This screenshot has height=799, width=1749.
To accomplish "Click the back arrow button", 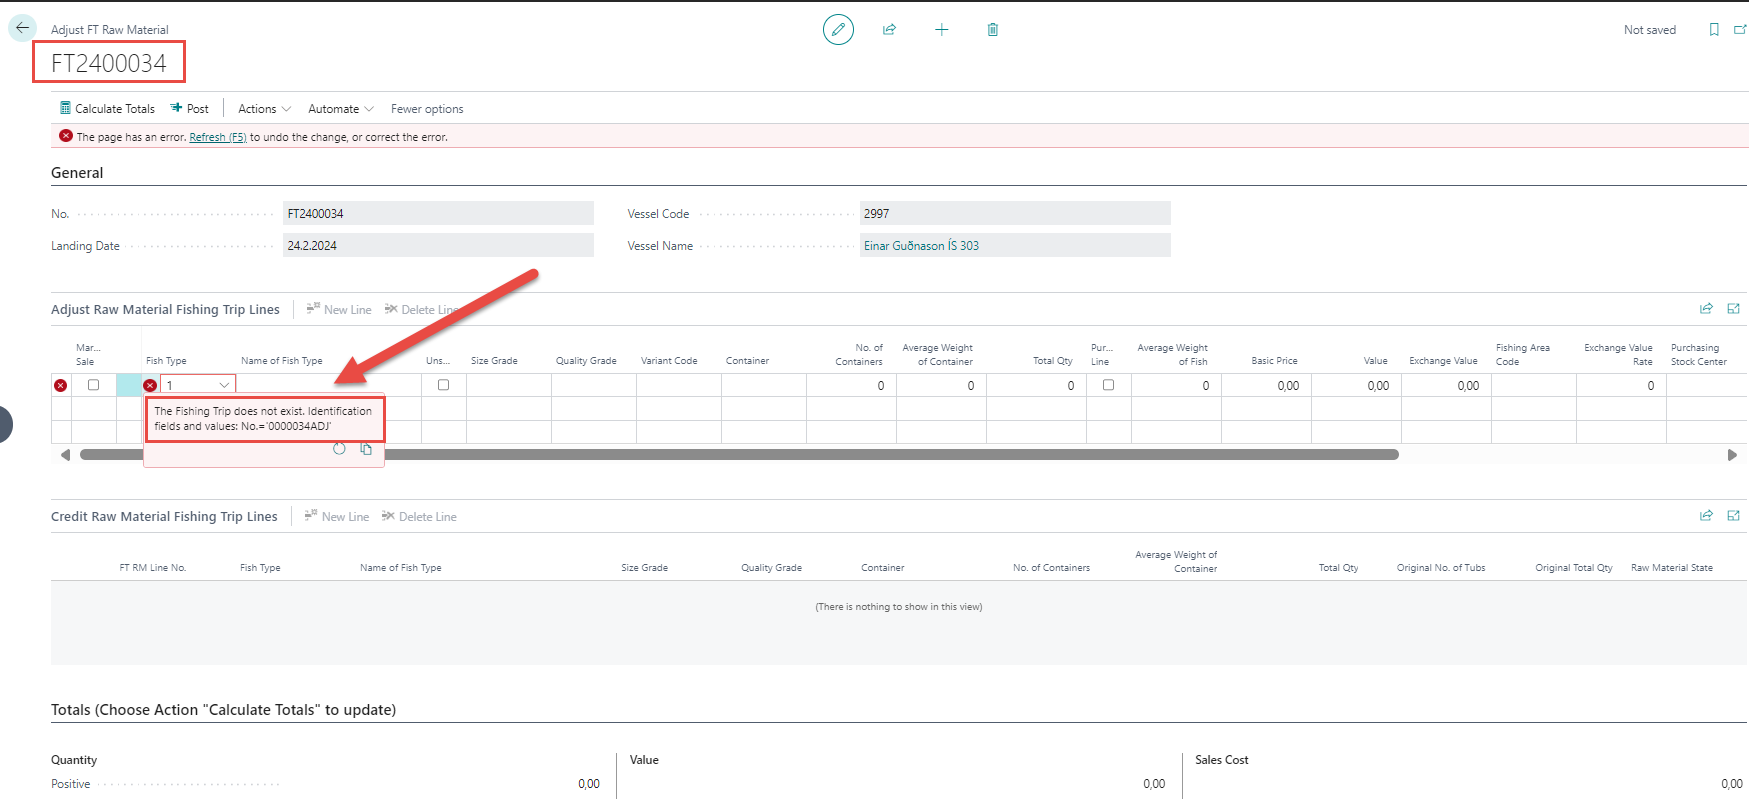I will [x=22, y=28].
